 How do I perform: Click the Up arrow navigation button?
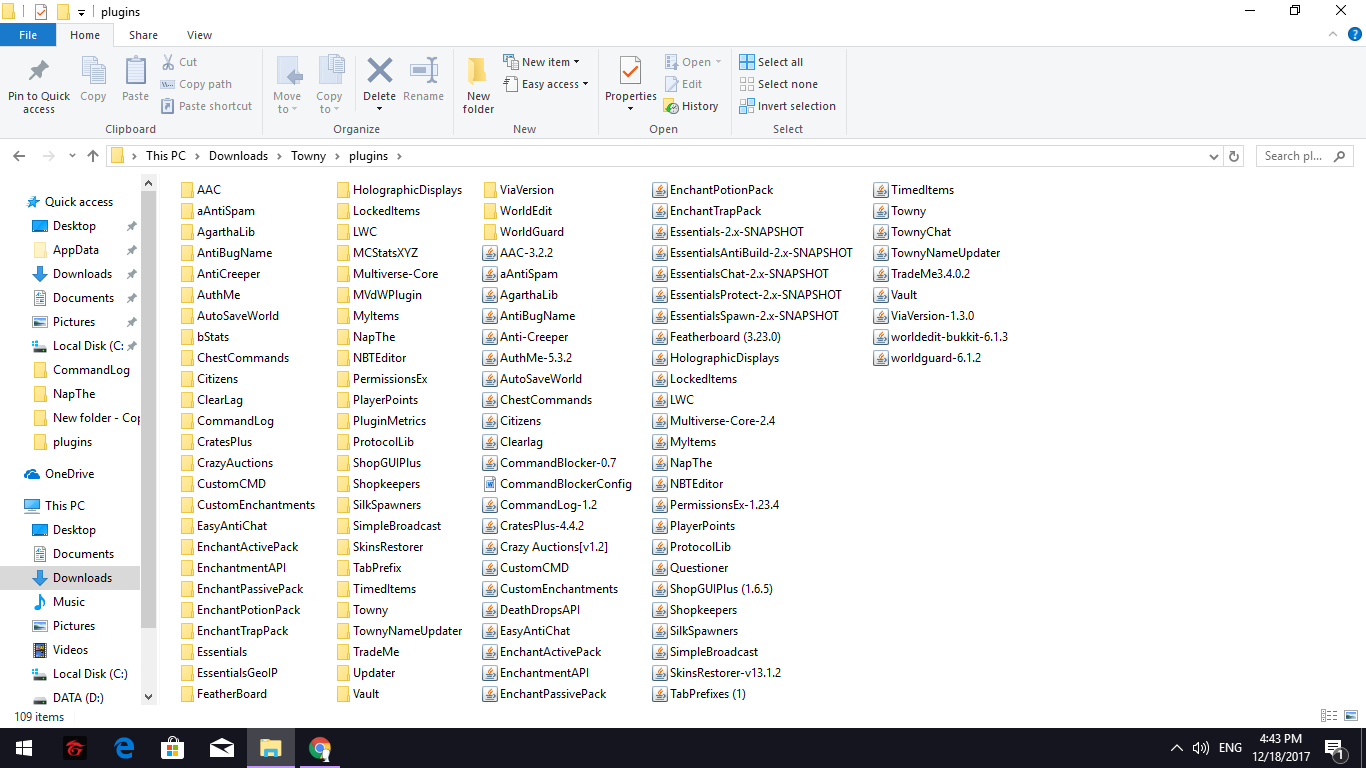click(x=93, y=156)
